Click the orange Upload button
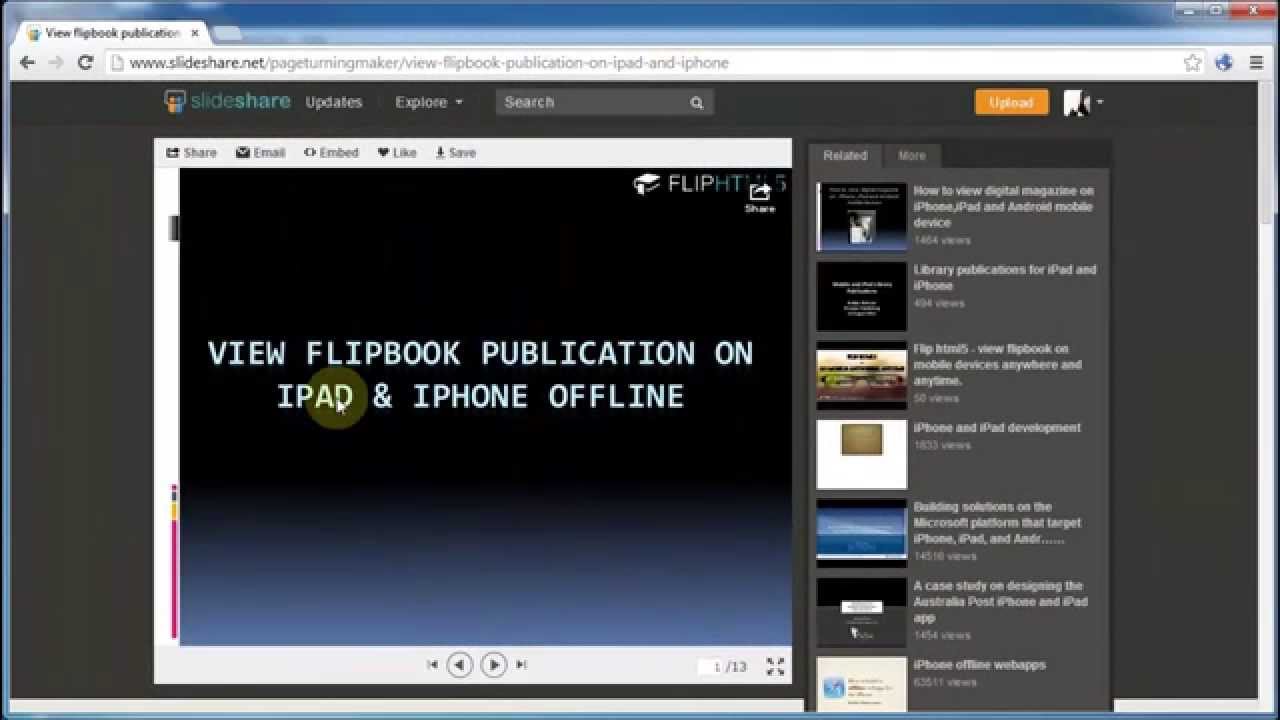The height and width of the screenshot is (720, 1280). pos(1011,102)
